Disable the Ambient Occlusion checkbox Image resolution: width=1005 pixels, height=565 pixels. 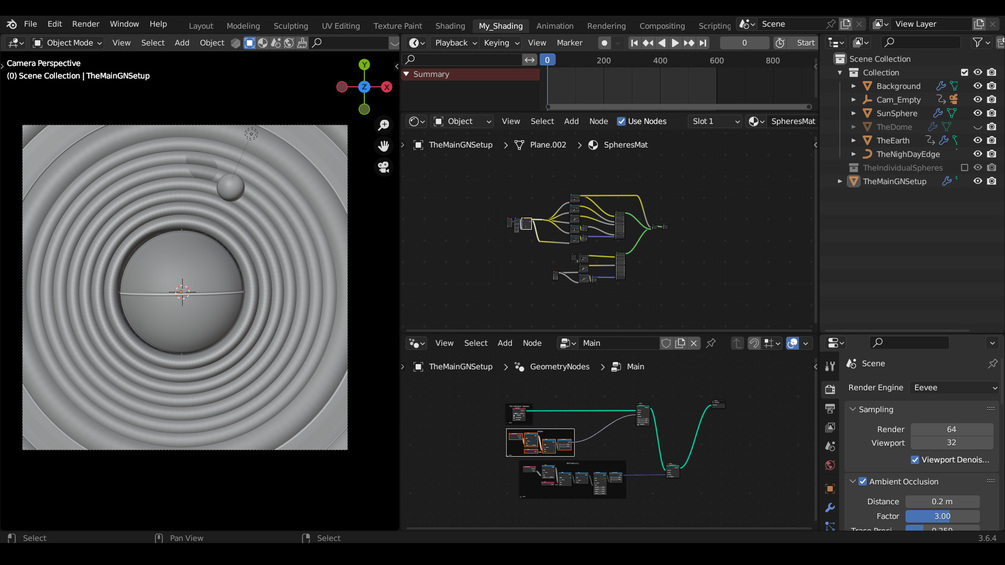pyautogui.click(x=863, y=482)
